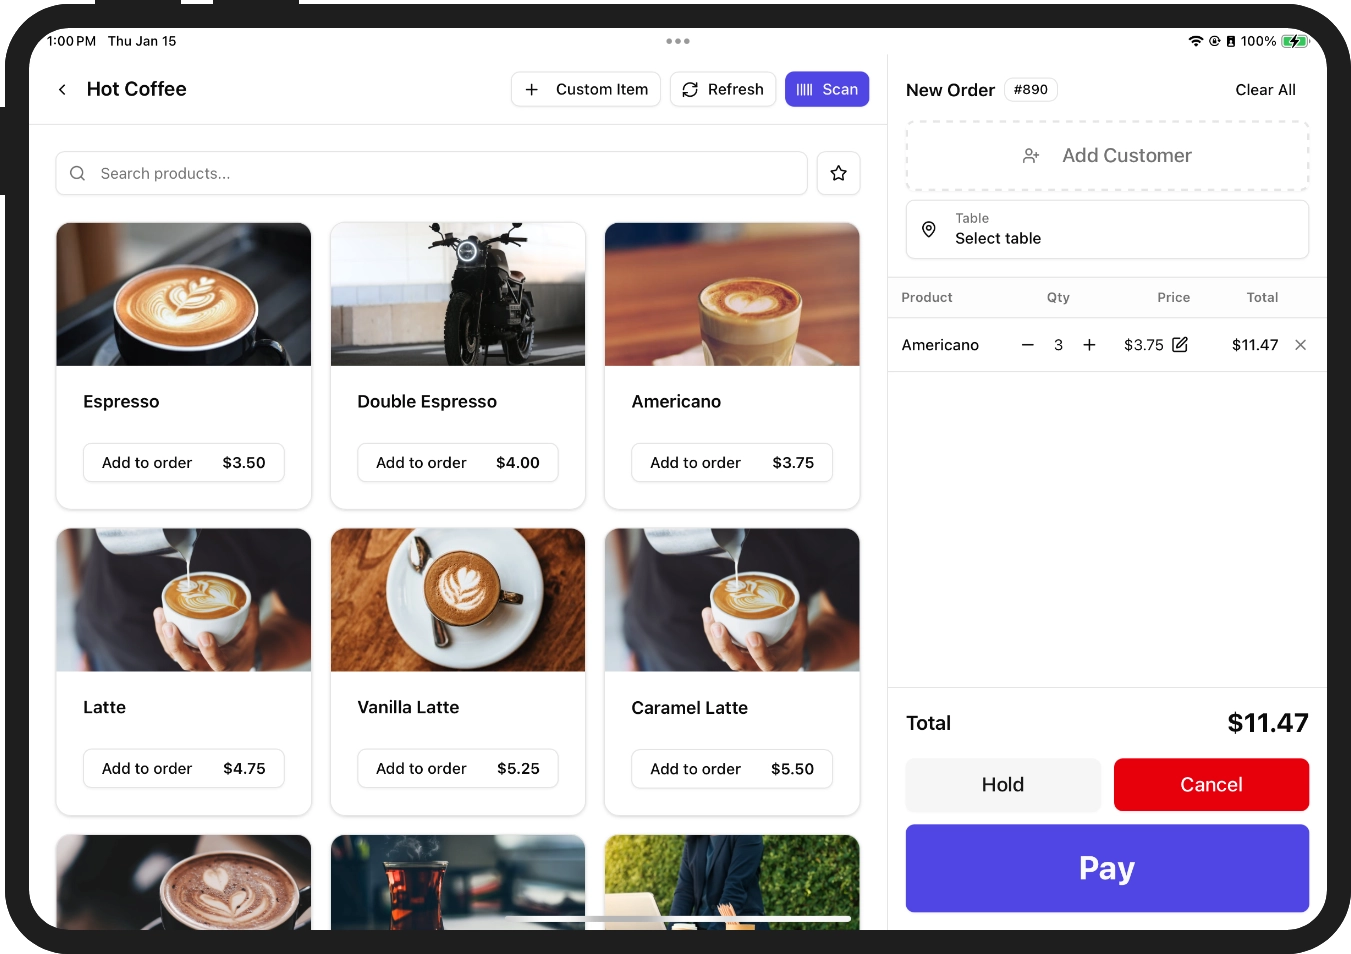This screenshot has height=954, width=1351.
Task: Refresh the product list
Action: tap(722, 89)
